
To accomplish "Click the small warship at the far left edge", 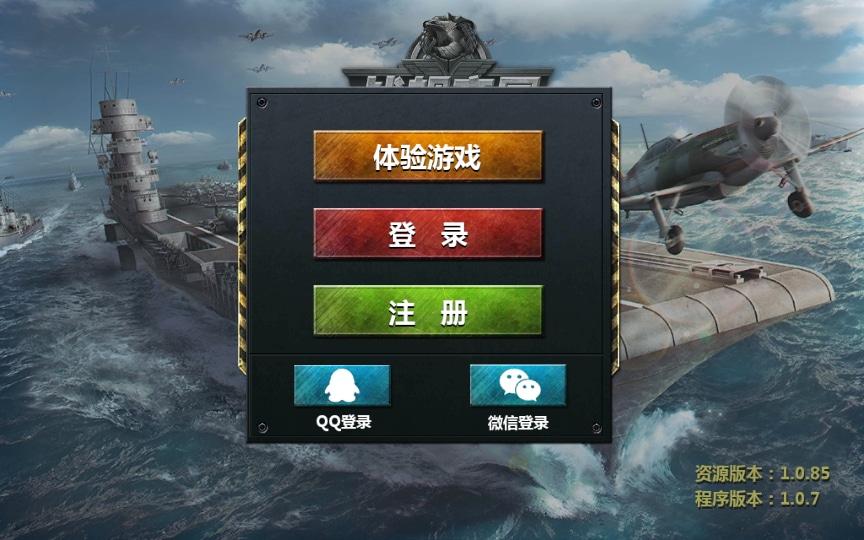I will 17,220.
